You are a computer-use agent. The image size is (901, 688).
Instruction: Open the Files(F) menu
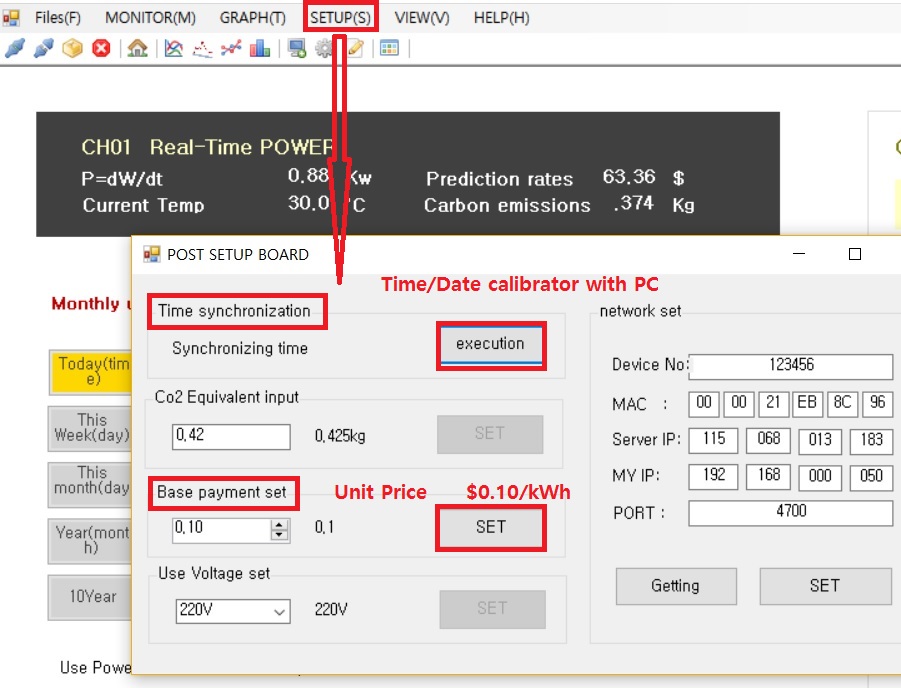[57, 18]
